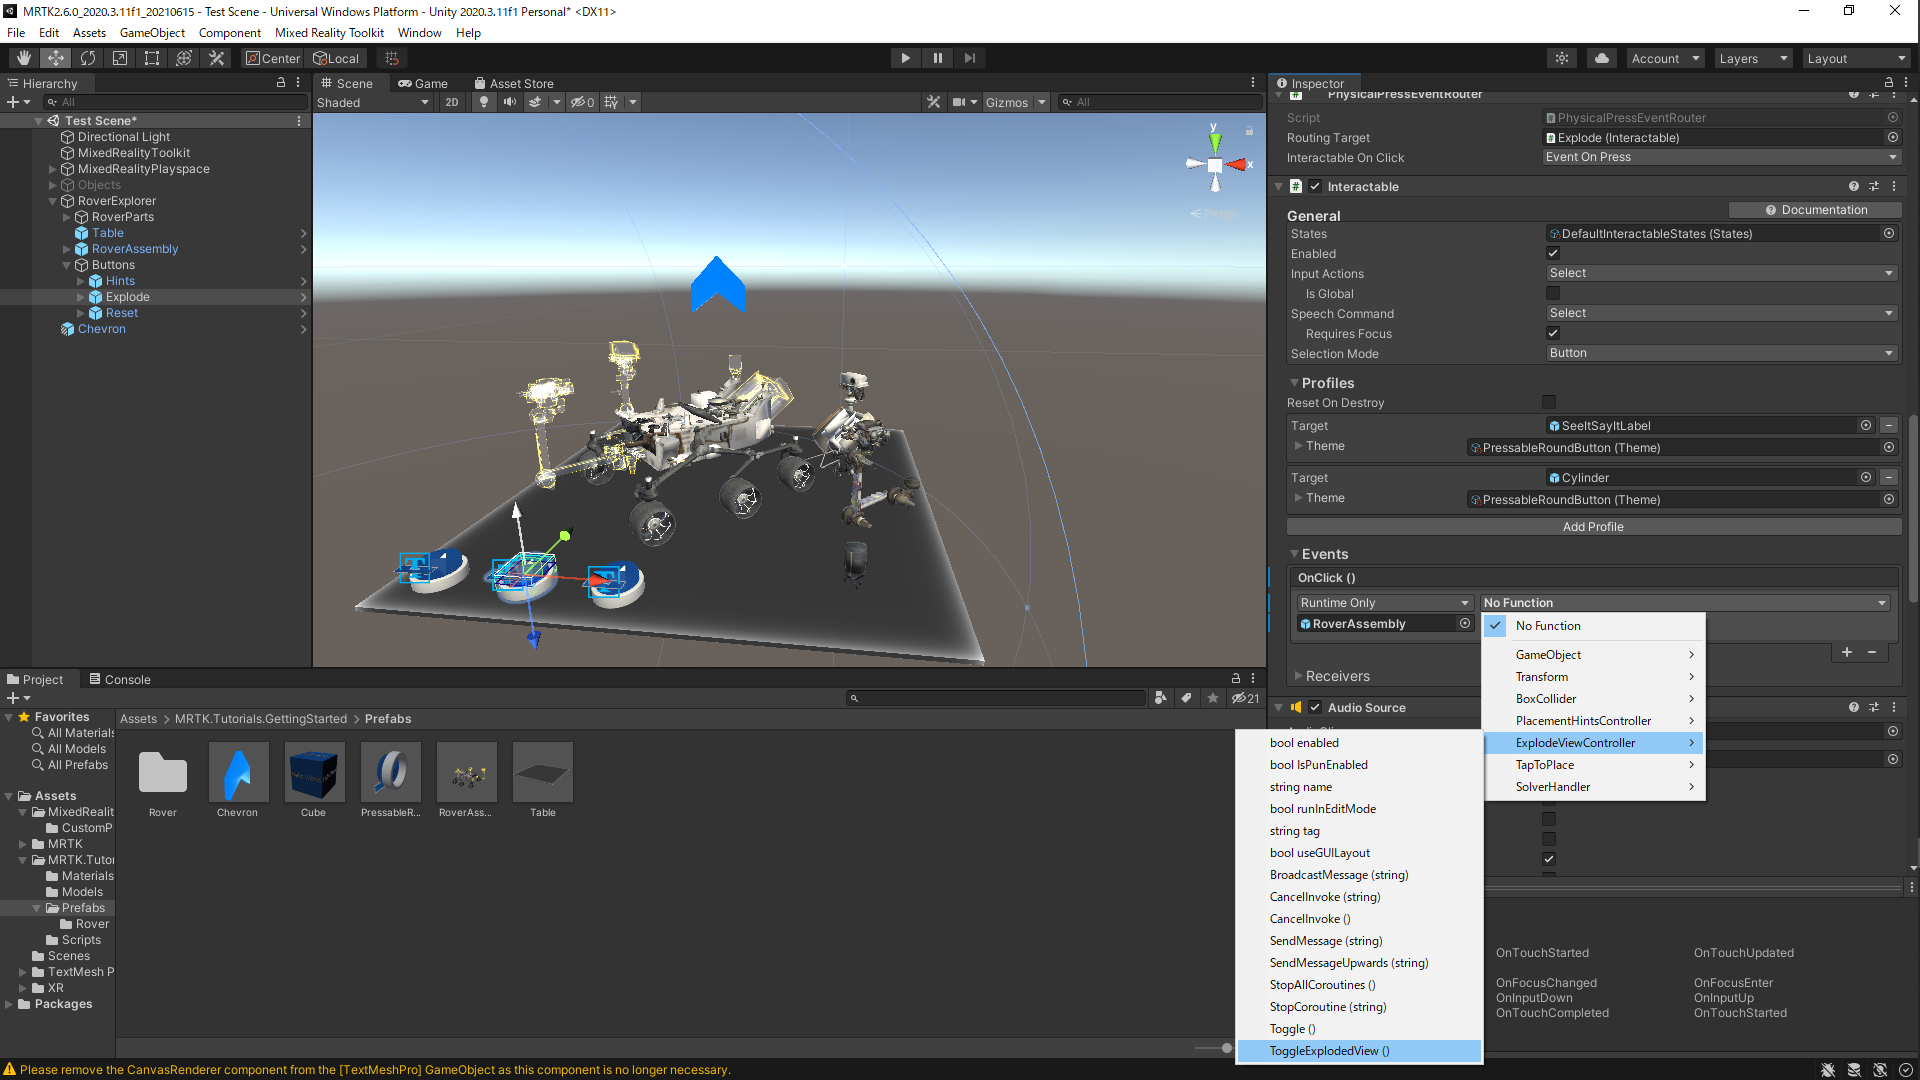Choose ToggleExplodedView () from the menu
The width and height of the screenshot is (1920, 1080).
[1329, 1051]
